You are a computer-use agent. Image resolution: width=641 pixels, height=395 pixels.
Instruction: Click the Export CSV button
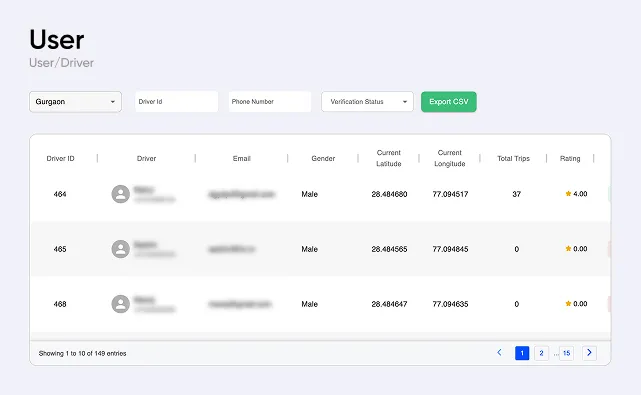pos(448,102)
